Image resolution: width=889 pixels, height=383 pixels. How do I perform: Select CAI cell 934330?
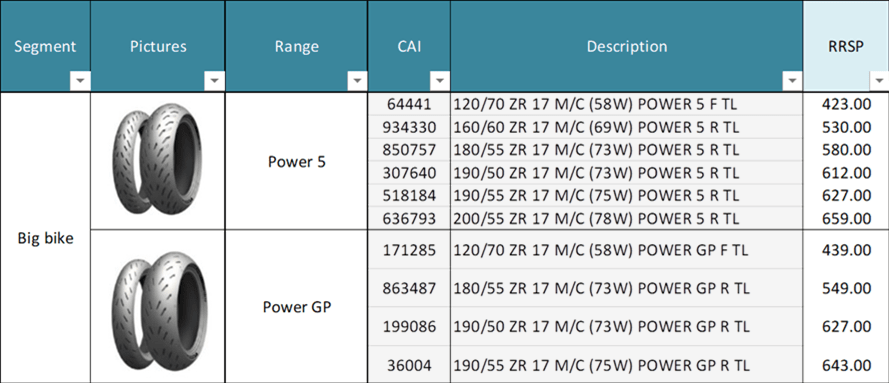click(409, 127)
